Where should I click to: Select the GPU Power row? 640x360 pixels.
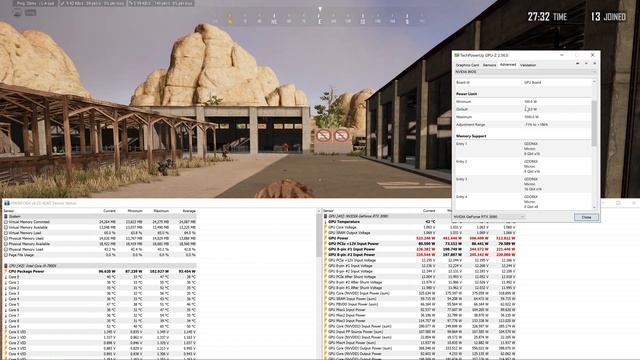(x=420, y=238)
